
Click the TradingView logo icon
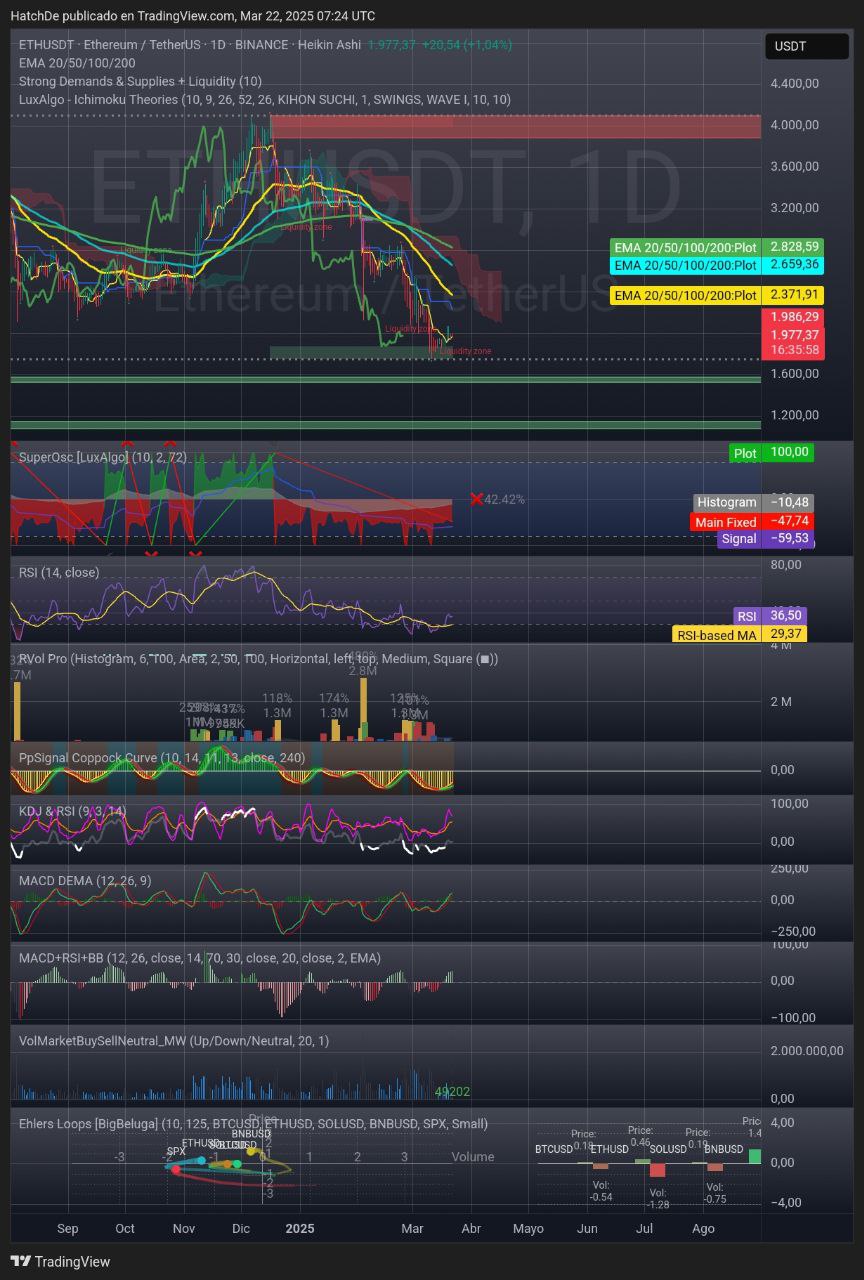pyautogui.click(x=21, y=1261)
